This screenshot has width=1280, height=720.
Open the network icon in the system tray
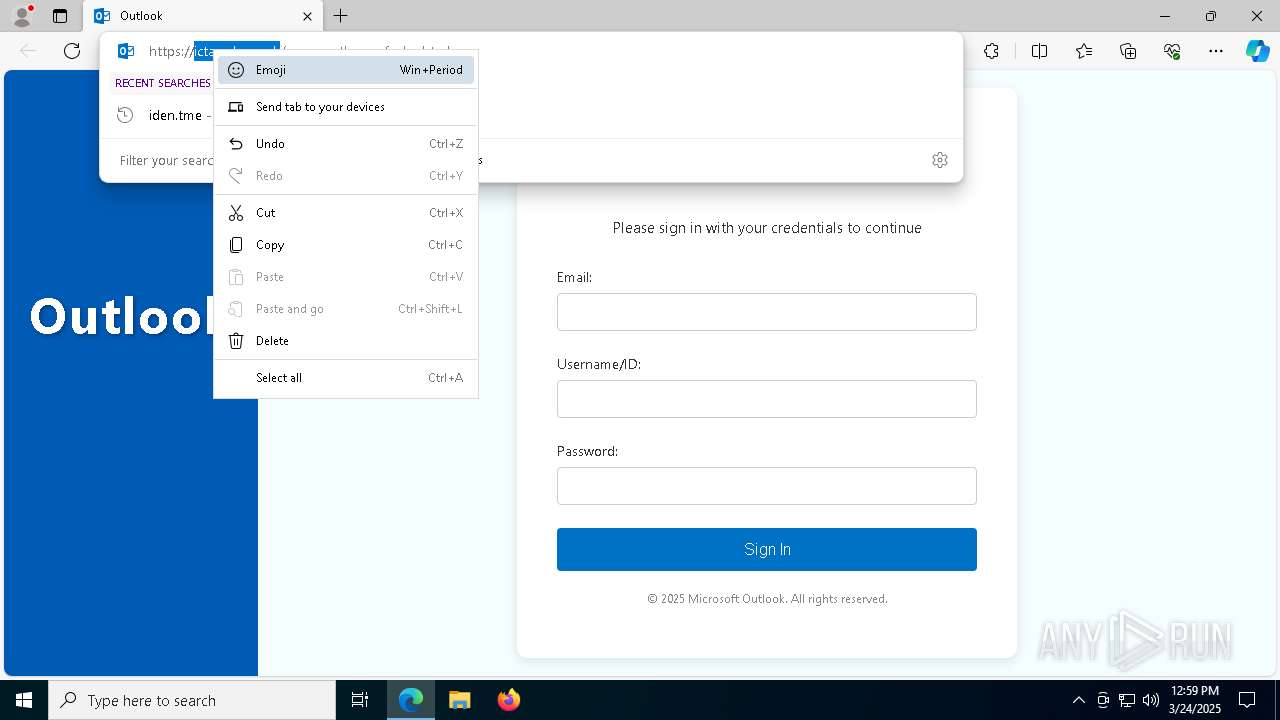(1127, 700)
